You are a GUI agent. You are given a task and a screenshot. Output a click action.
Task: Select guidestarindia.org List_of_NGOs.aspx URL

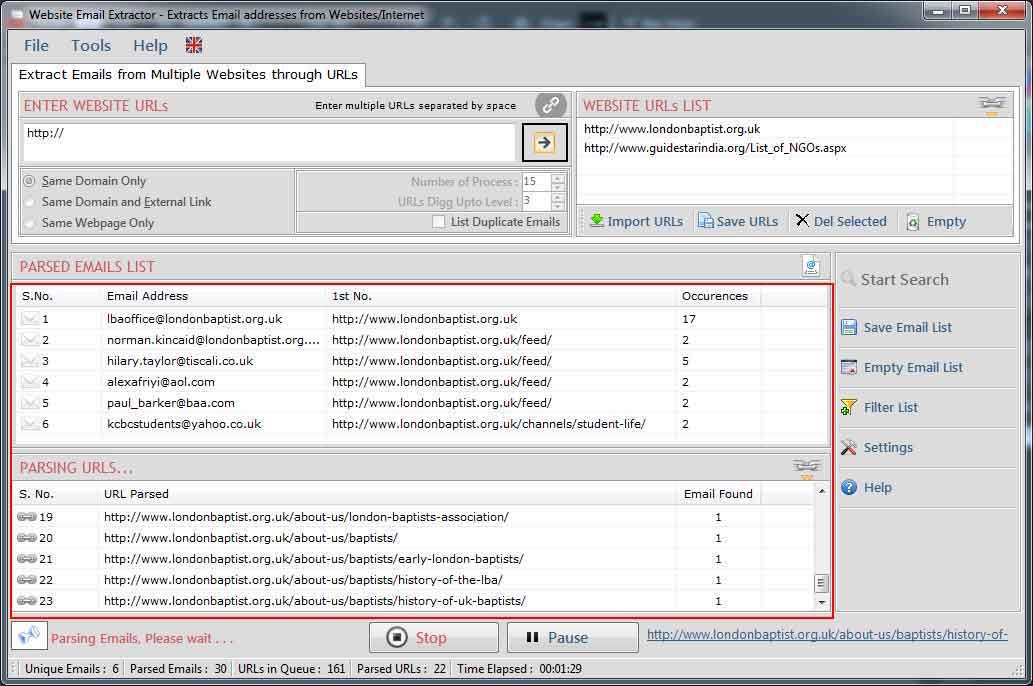coord(715,148)
